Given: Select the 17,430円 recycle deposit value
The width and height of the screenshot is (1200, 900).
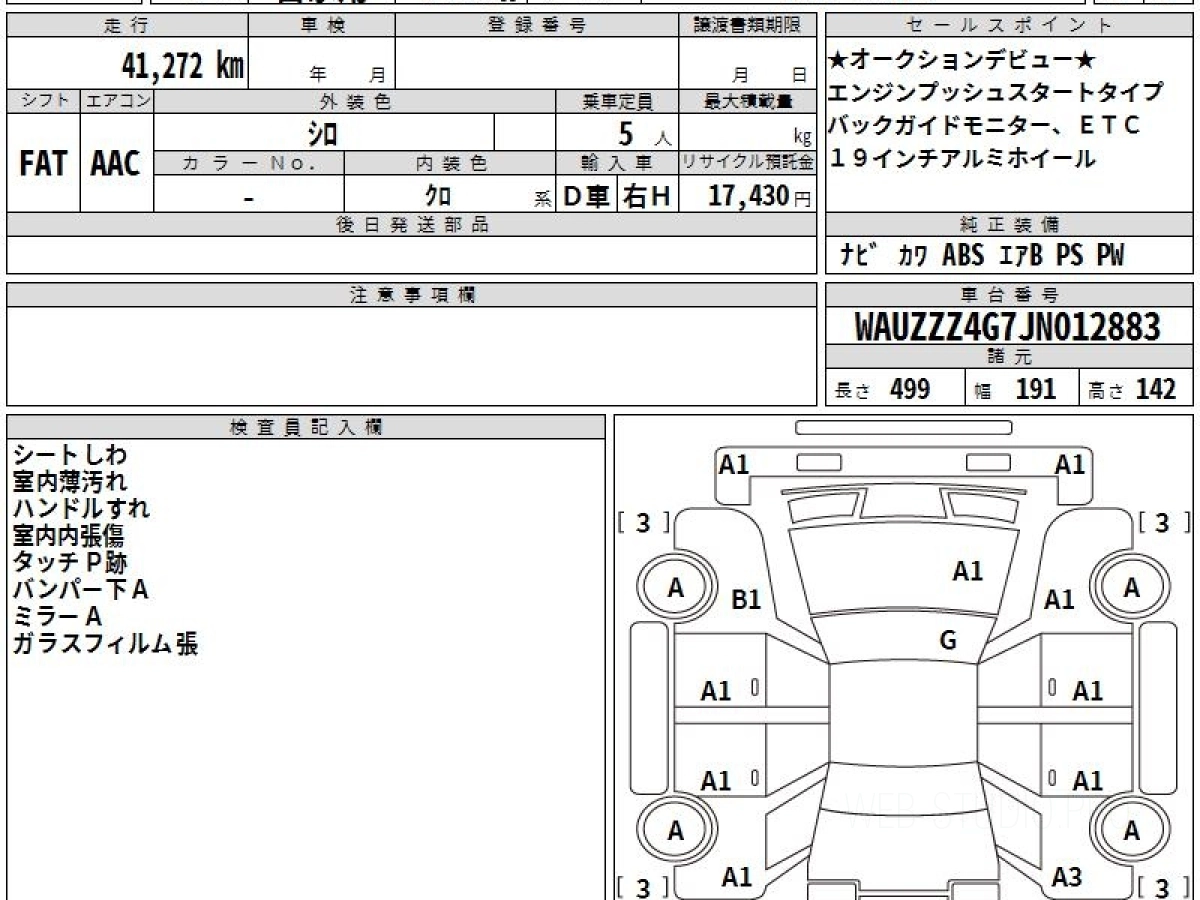Looking at the screenshot, I should [x=759, y=196].
